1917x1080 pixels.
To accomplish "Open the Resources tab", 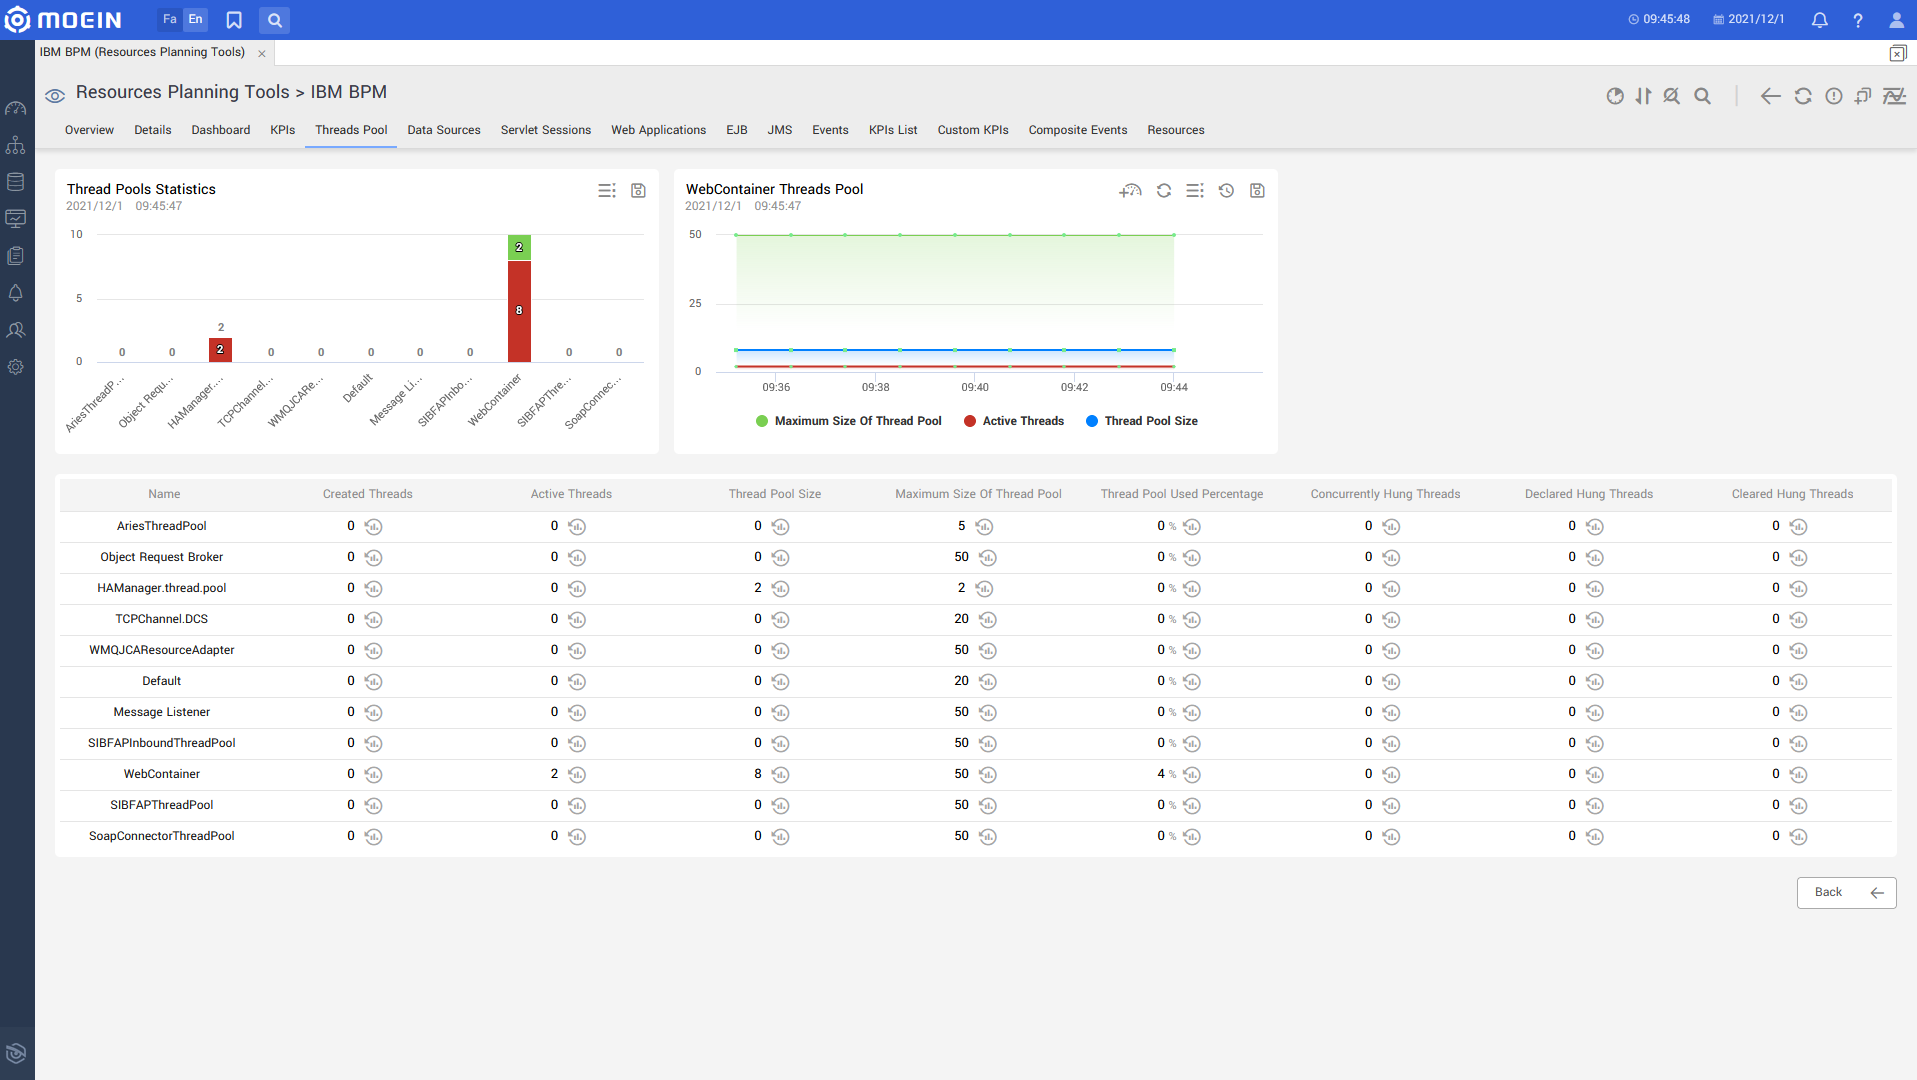I will [x=1176, y=130].
